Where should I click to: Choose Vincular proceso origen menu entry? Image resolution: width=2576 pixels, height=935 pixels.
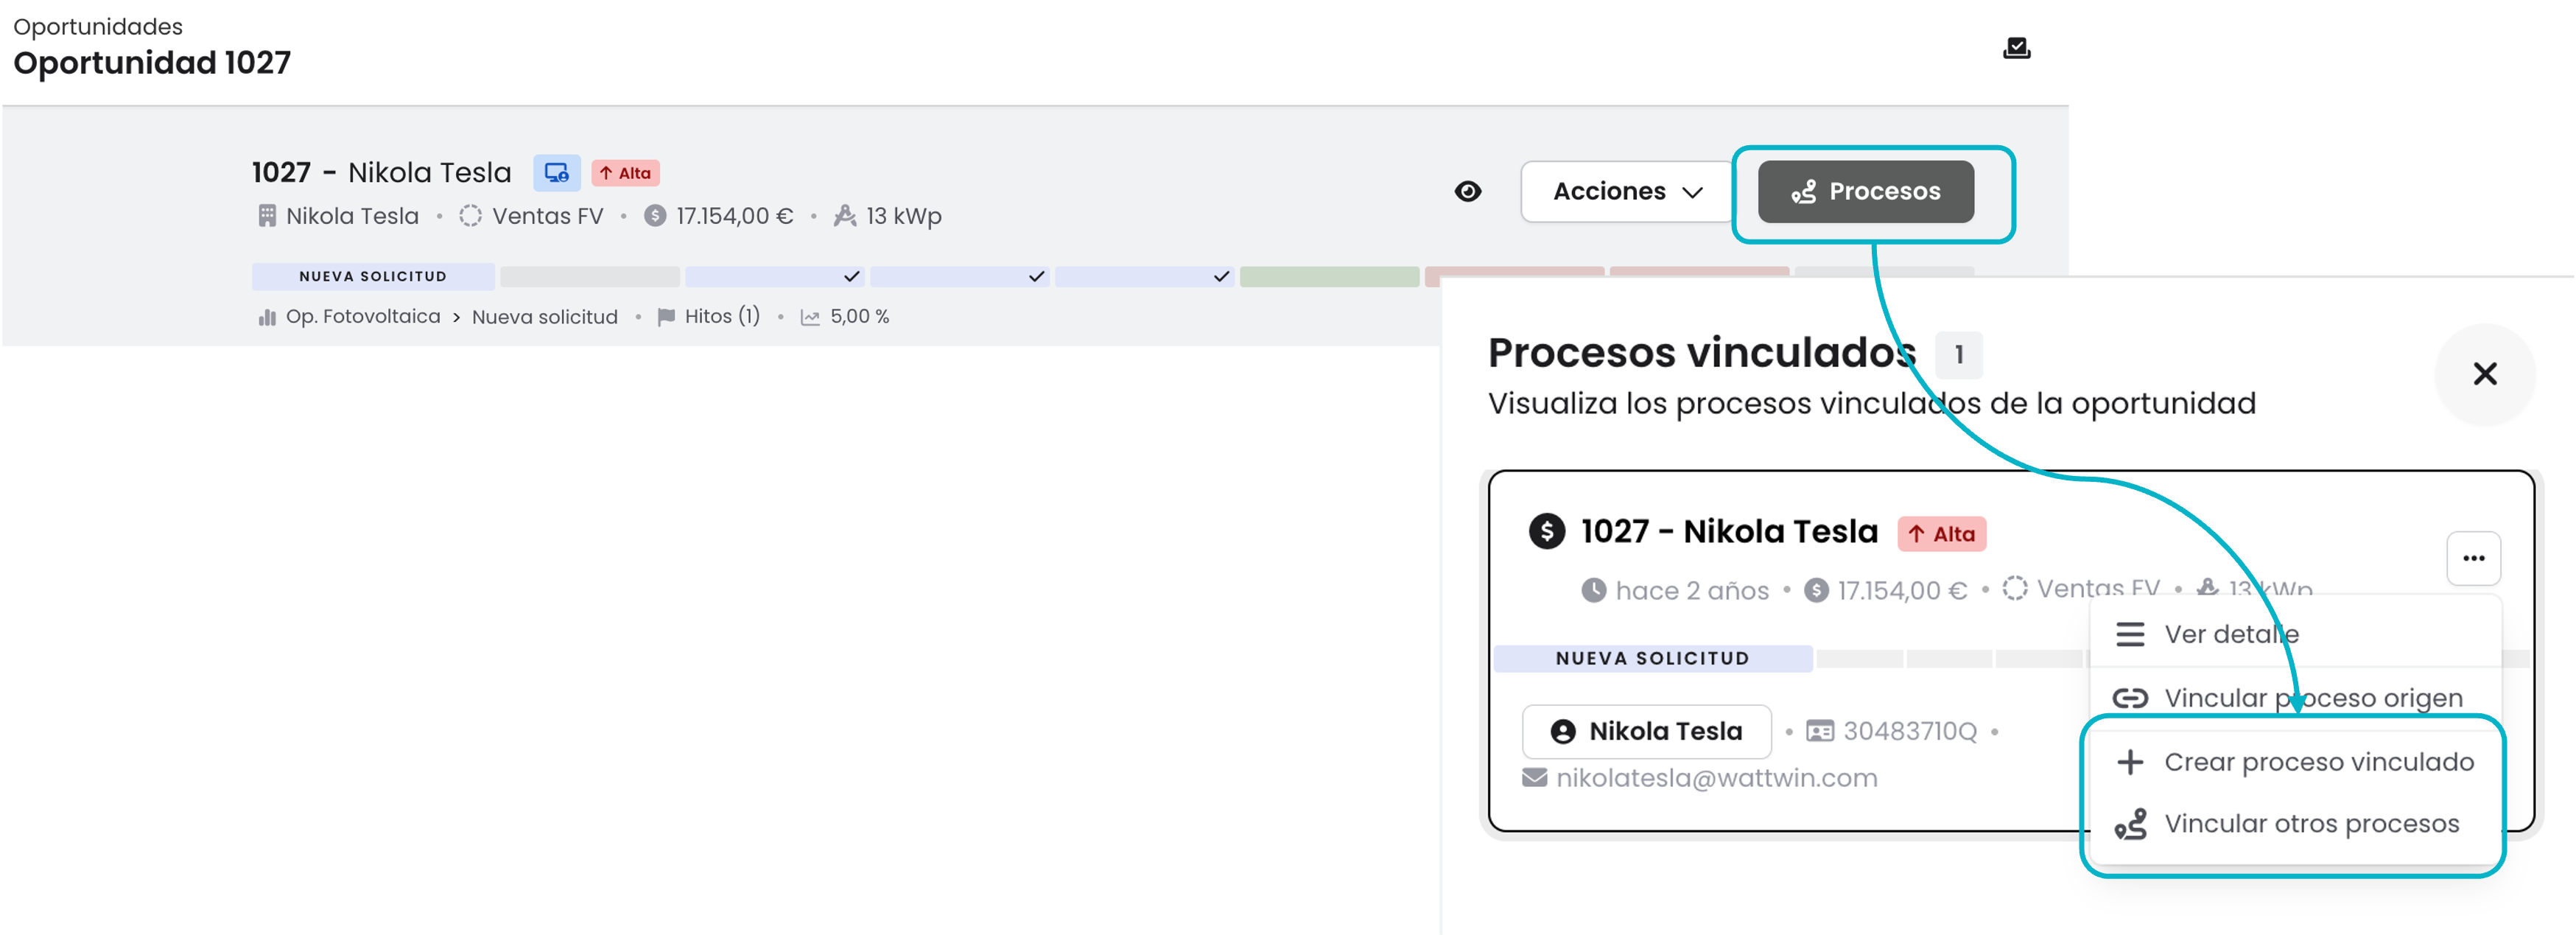(2296, 698)
